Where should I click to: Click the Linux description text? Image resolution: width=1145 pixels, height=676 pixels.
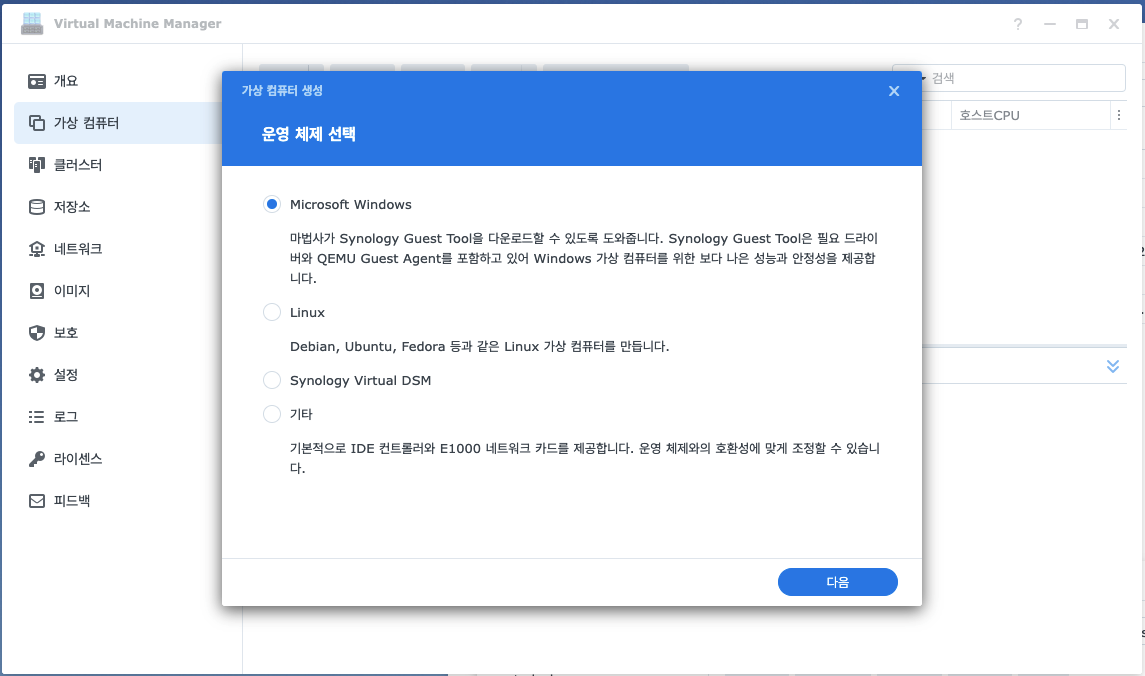pos(479,346)
